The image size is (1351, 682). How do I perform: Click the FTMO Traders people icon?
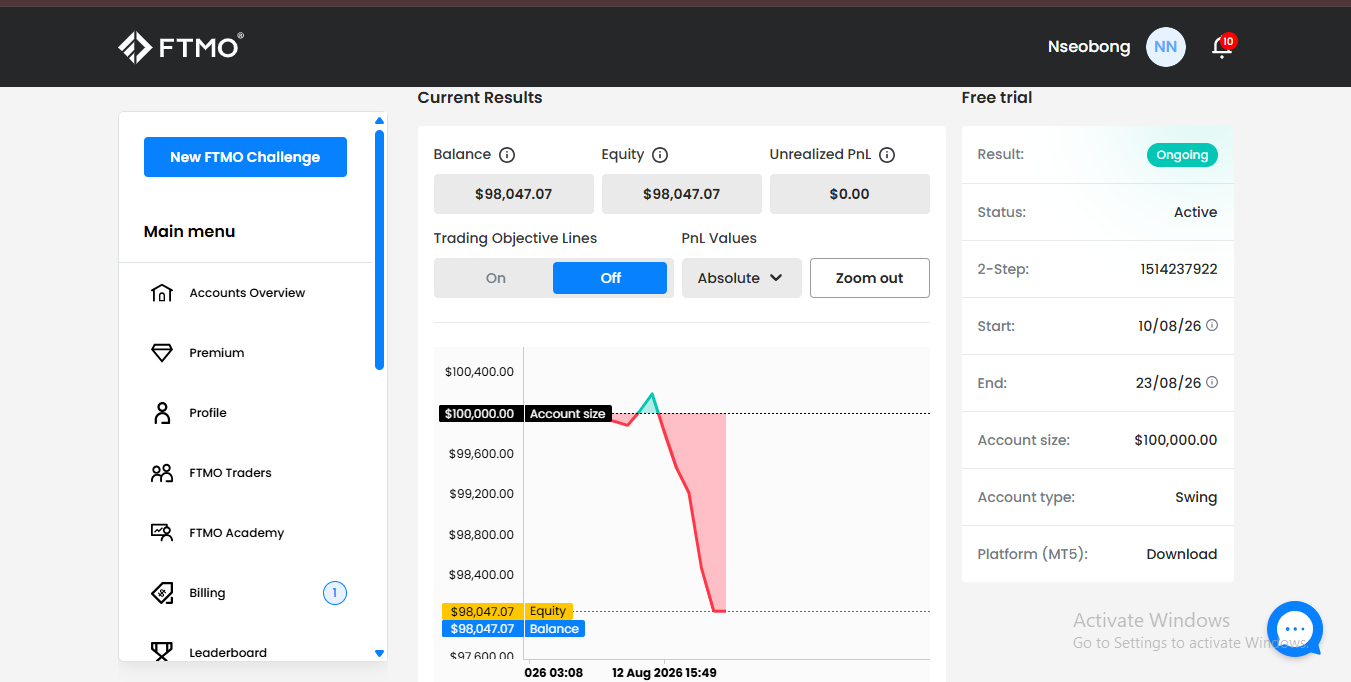pyautogui.click(x=162, y=473)
